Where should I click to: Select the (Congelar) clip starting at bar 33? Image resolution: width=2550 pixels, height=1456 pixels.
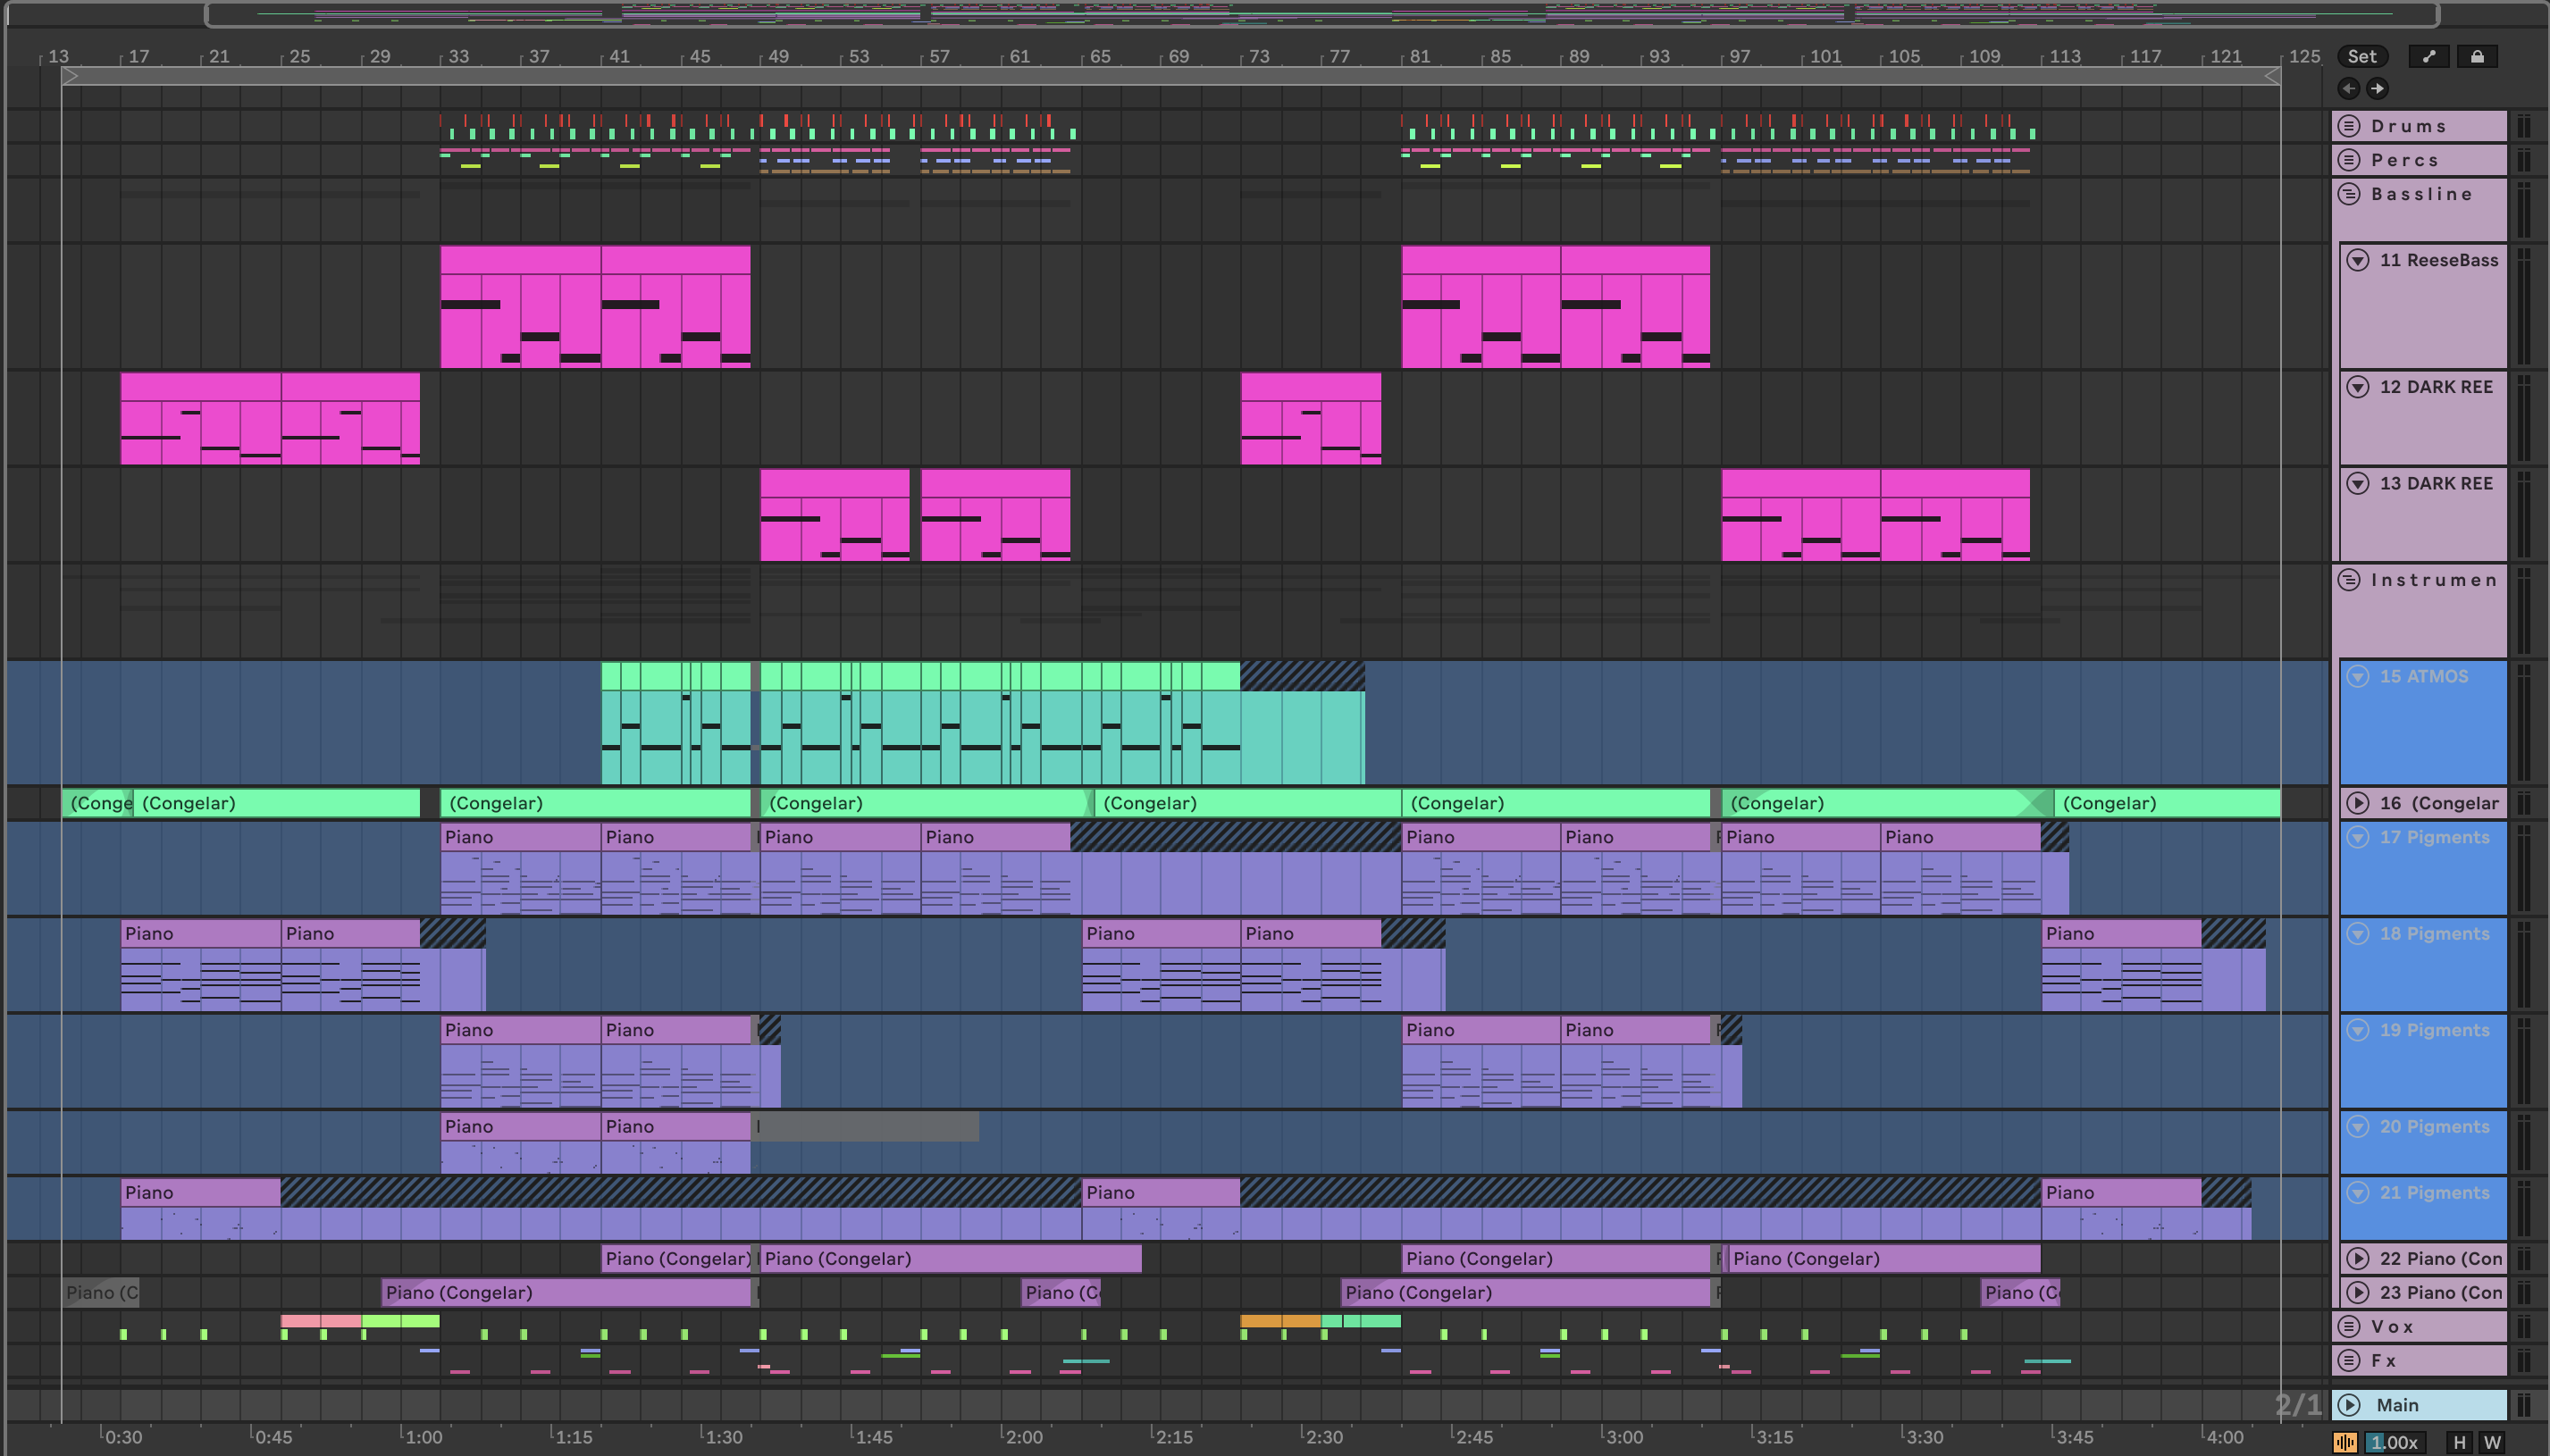coord(595,803)
